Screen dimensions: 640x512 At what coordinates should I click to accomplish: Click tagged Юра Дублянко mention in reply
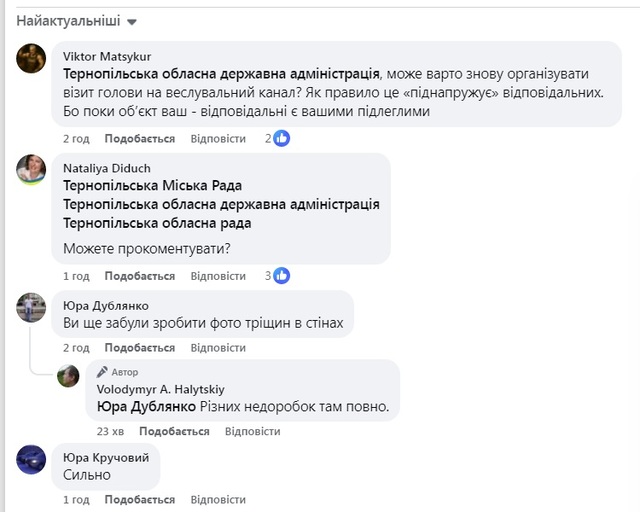[146, 407]
